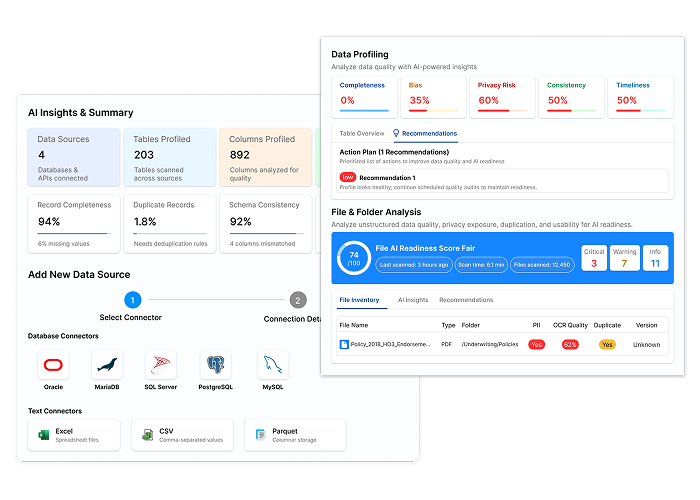Click the CSV file icon

[148, 435]
